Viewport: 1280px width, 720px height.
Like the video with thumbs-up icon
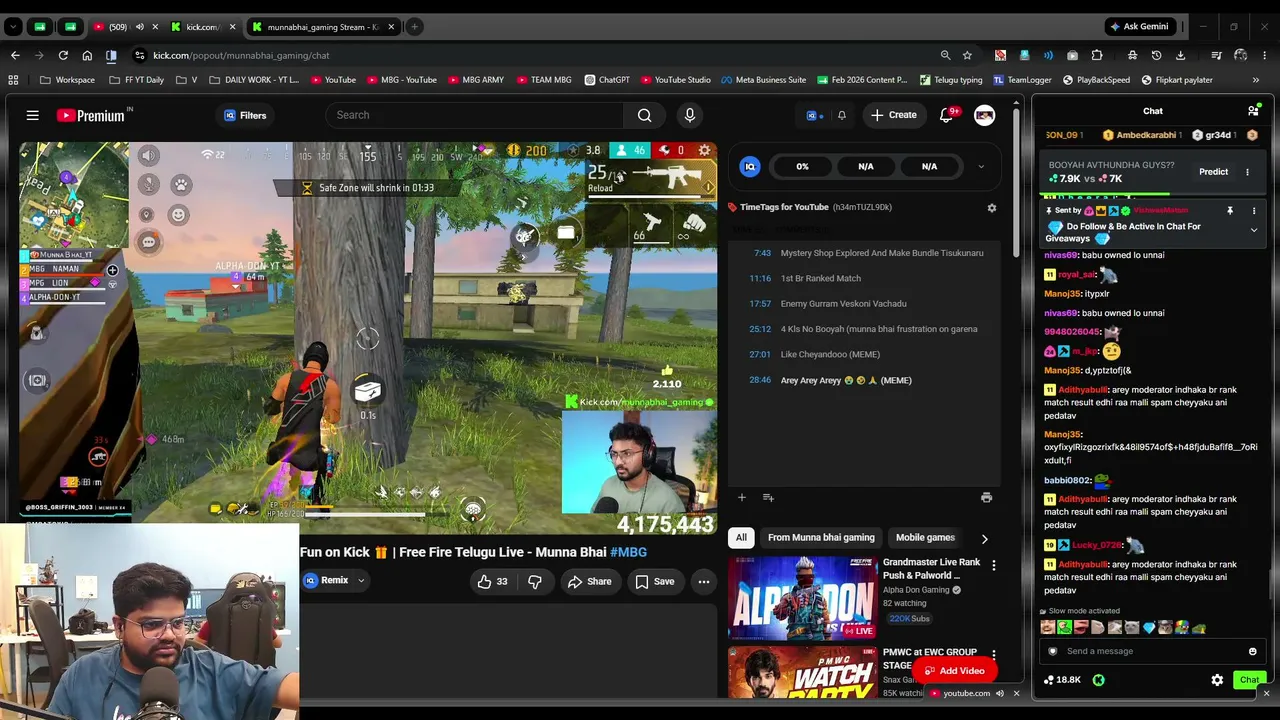coord(493,581)
